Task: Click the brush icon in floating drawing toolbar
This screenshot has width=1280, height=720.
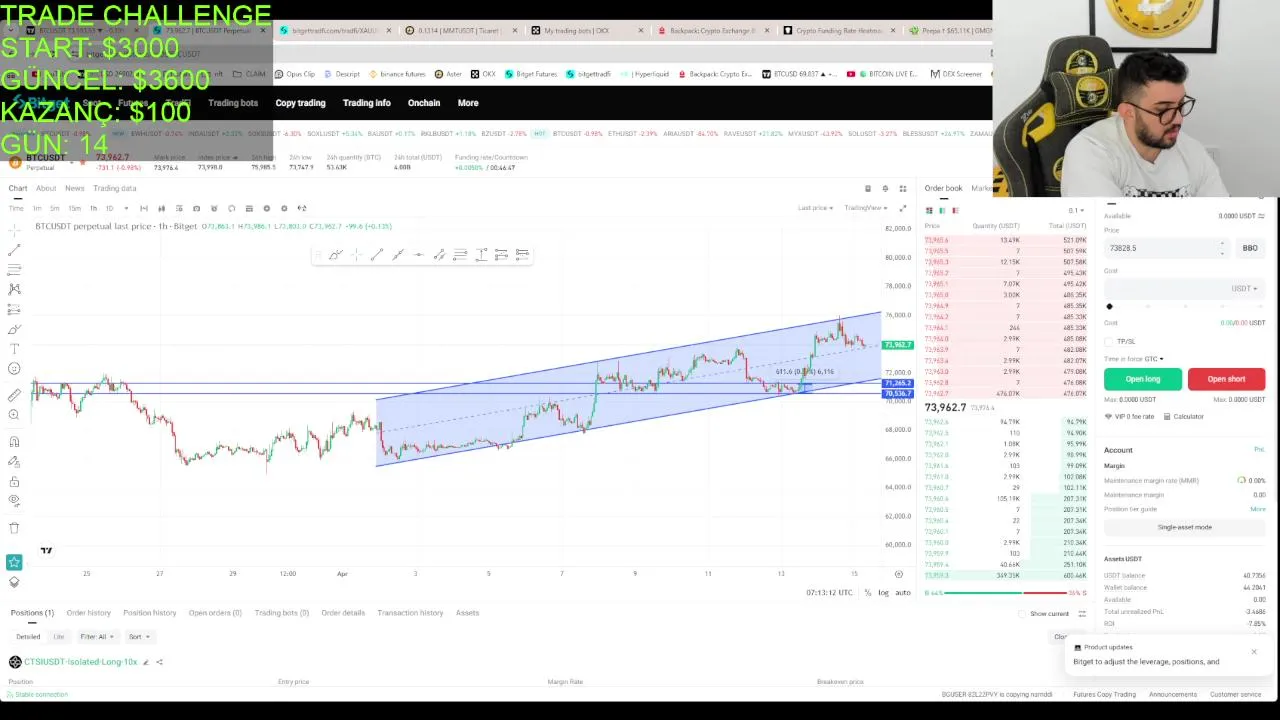Action: (335, 255)
